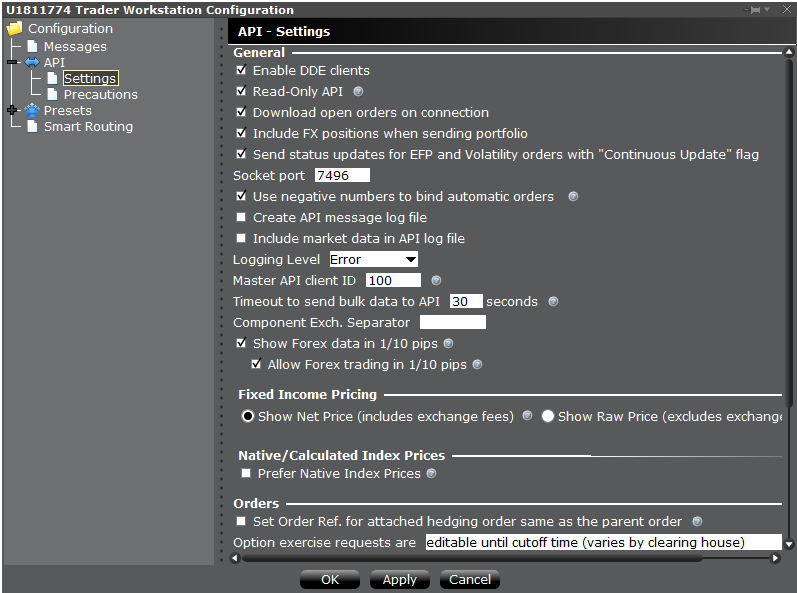Enable Include market data in API log
This screenshot has width=797, height=593.
pyautogui.click(x=241, y=238)
